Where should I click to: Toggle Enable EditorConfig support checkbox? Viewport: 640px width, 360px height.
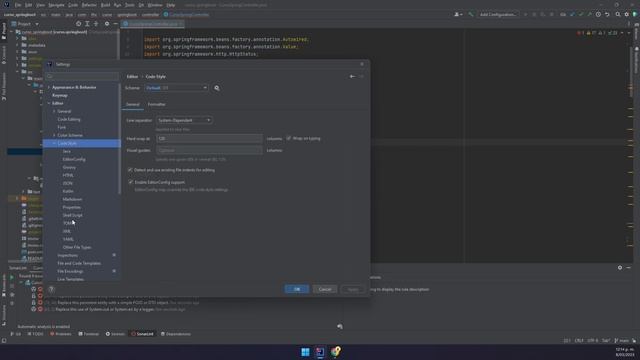[x=130, y=182]
